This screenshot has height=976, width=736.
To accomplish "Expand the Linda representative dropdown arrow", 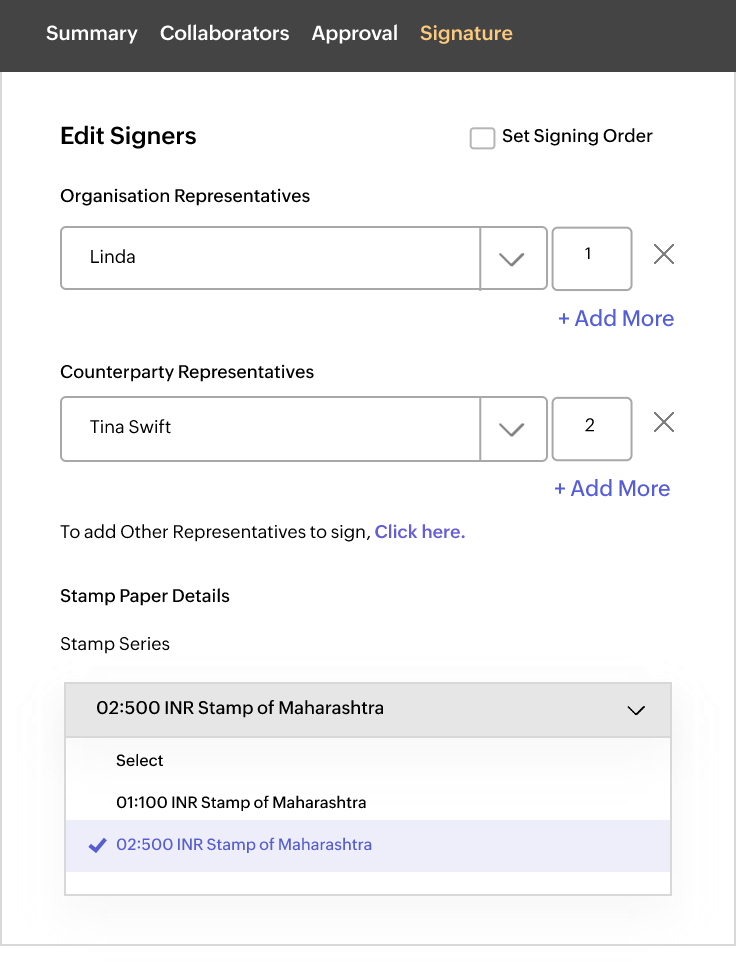I will tap(512, 259).
